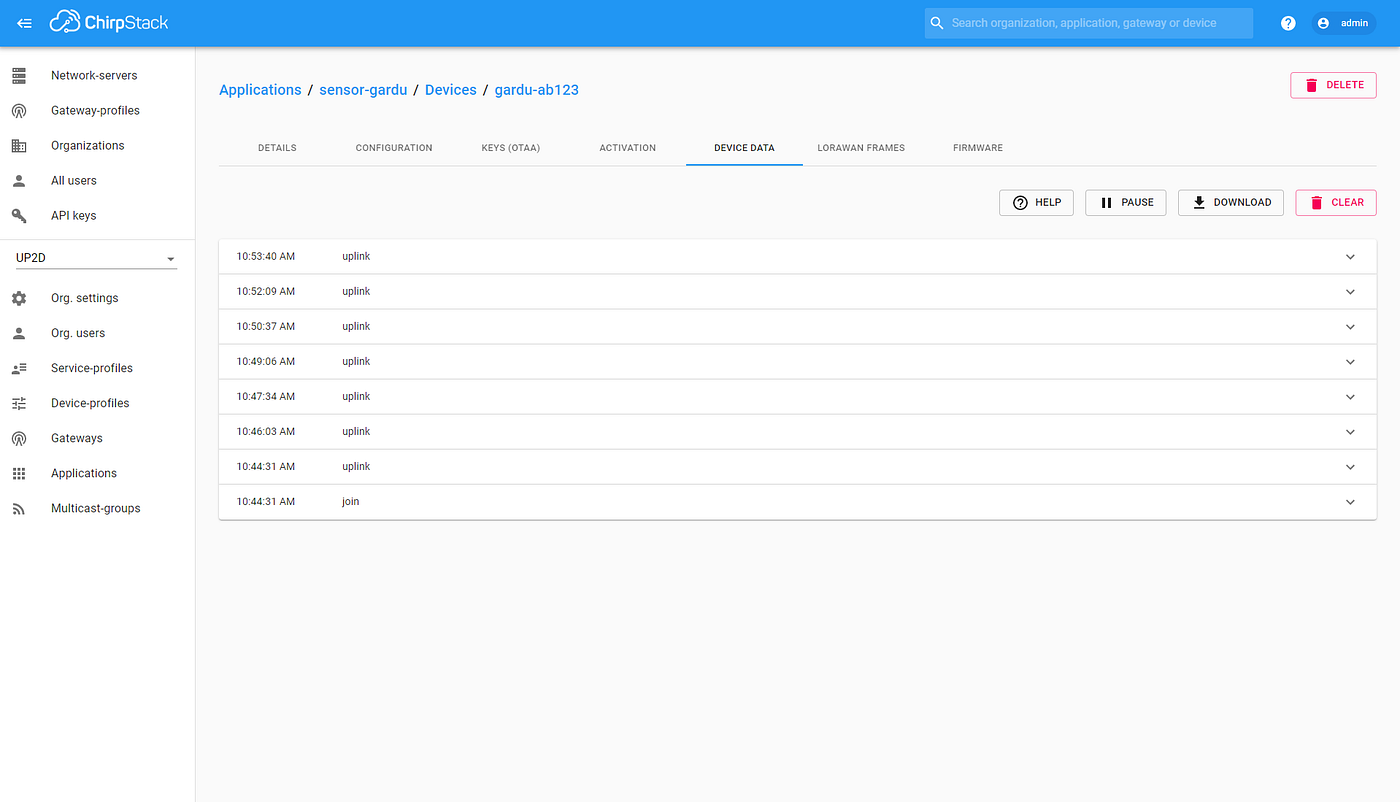
Task: Expand the 10:44:31 AM join event
Action: (1350, 501)
